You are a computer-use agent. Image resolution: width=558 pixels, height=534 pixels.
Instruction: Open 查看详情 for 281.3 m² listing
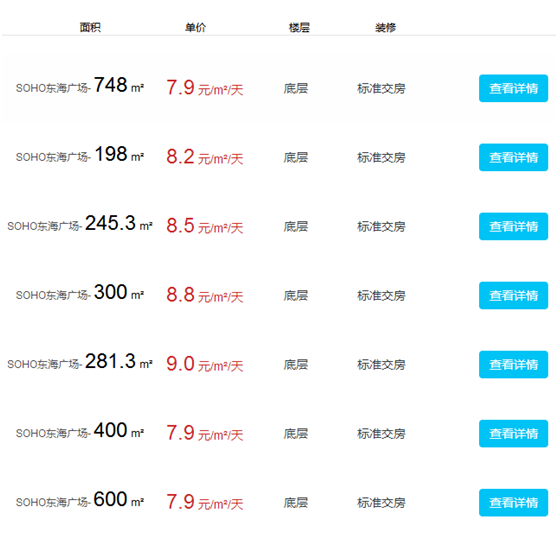(513, 364)
